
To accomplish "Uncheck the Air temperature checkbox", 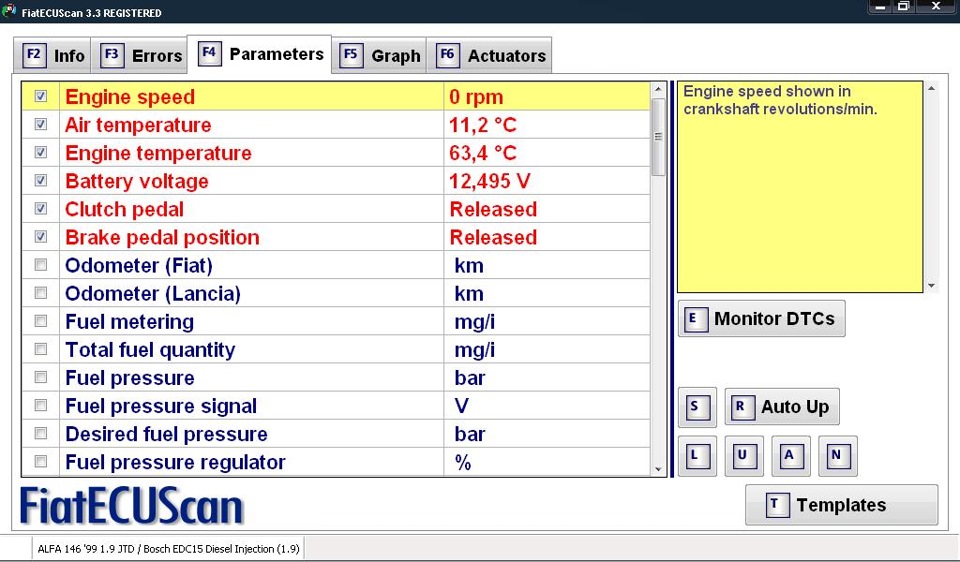I will pyautogui.click(x=40, y=124).
